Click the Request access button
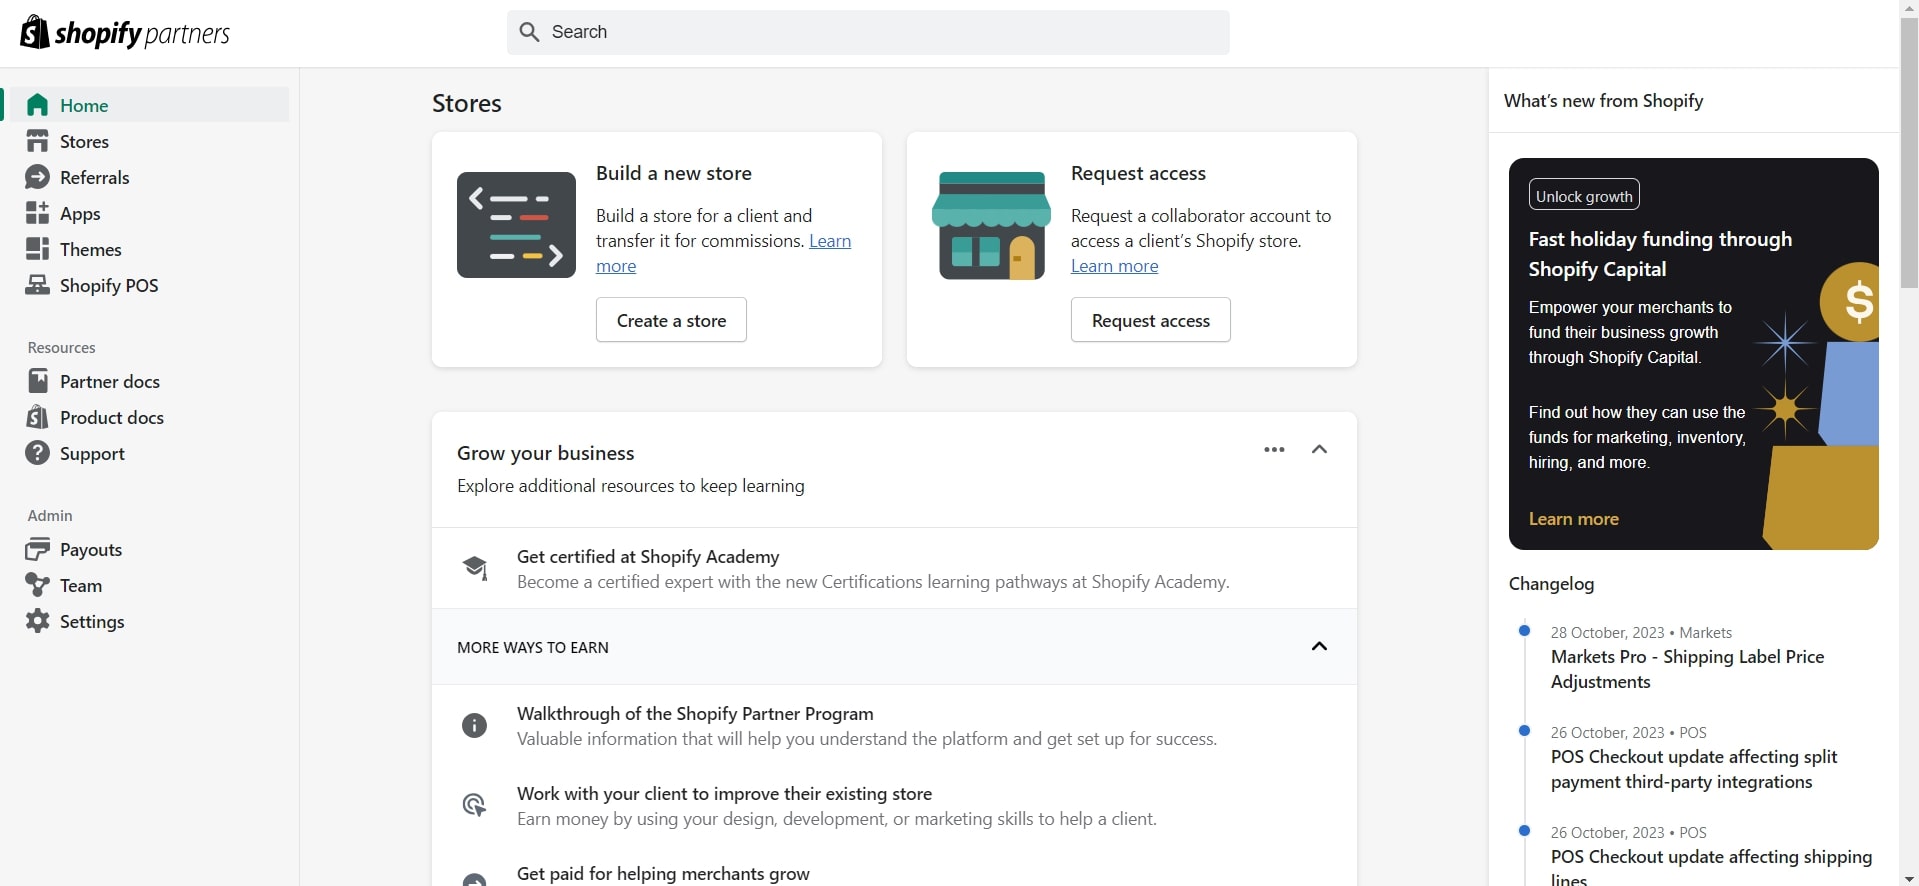Image resolution: width=1919 pixels, height=886 pixels. pyautogui.click(x=1150, y=320)
